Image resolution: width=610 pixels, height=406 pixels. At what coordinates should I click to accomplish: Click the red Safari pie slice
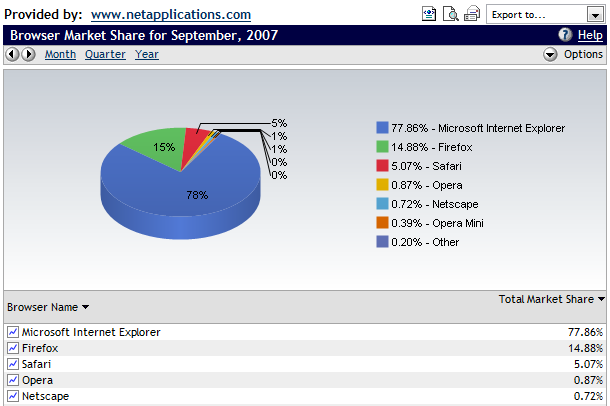pyautogui.click(x=195, y=146)
